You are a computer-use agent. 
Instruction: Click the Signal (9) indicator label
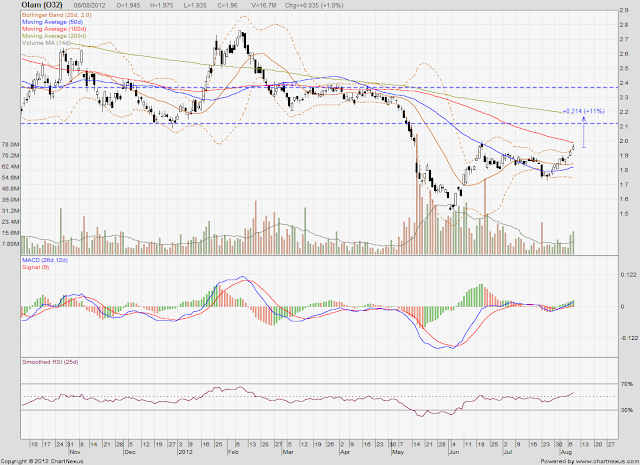(x=36, y=267)
